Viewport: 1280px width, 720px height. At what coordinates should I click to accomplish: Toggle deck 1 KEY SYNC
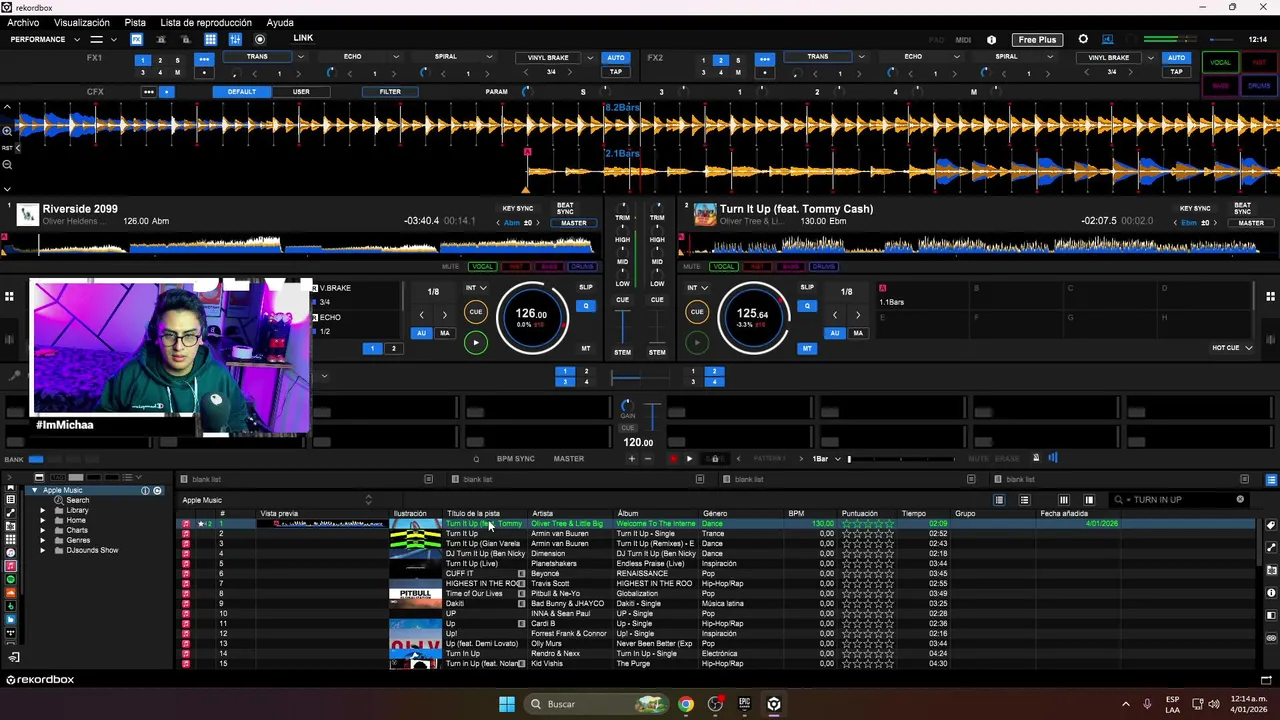517,209
